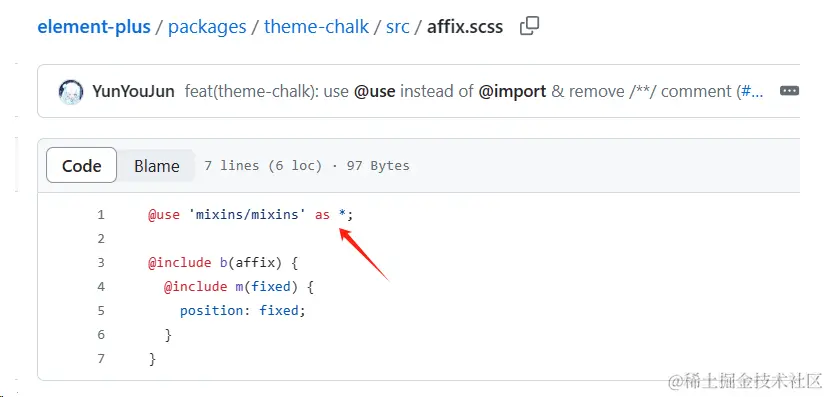Open the element-plus repository link
Image resolution: width=829 pixels, height=397 pixels.
coord(94,26)
